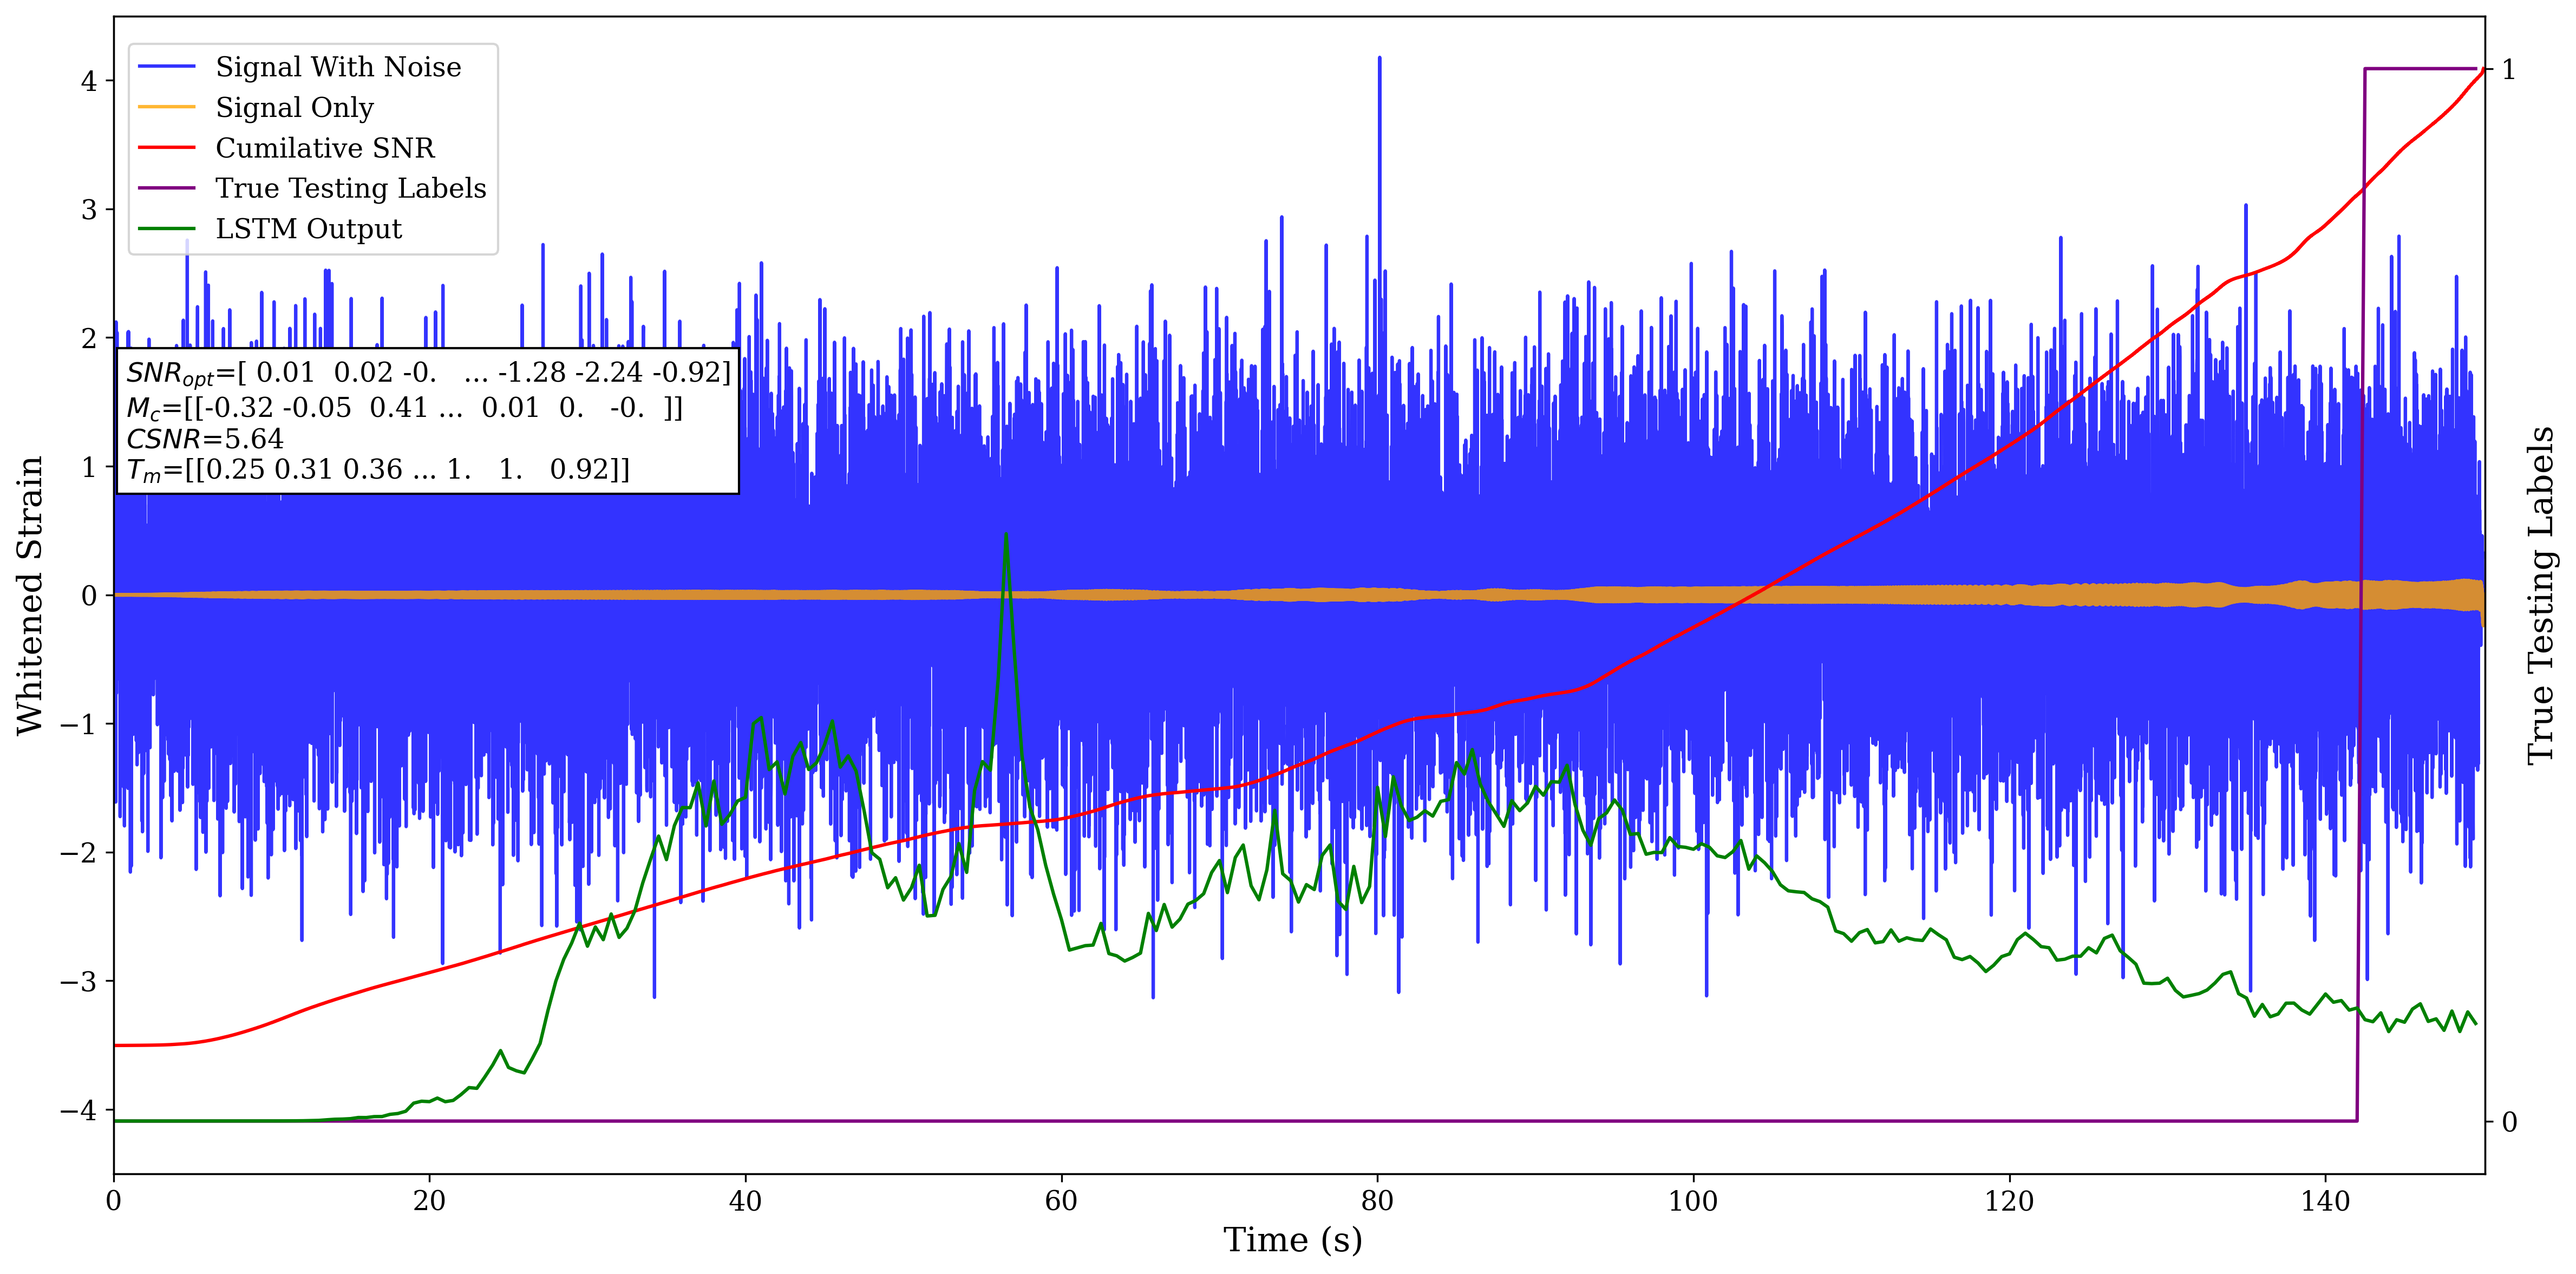Click the tallest blue spike peak near 80 s
The width and height of the screenshot is (2576, 1274).
[1380, 60]
